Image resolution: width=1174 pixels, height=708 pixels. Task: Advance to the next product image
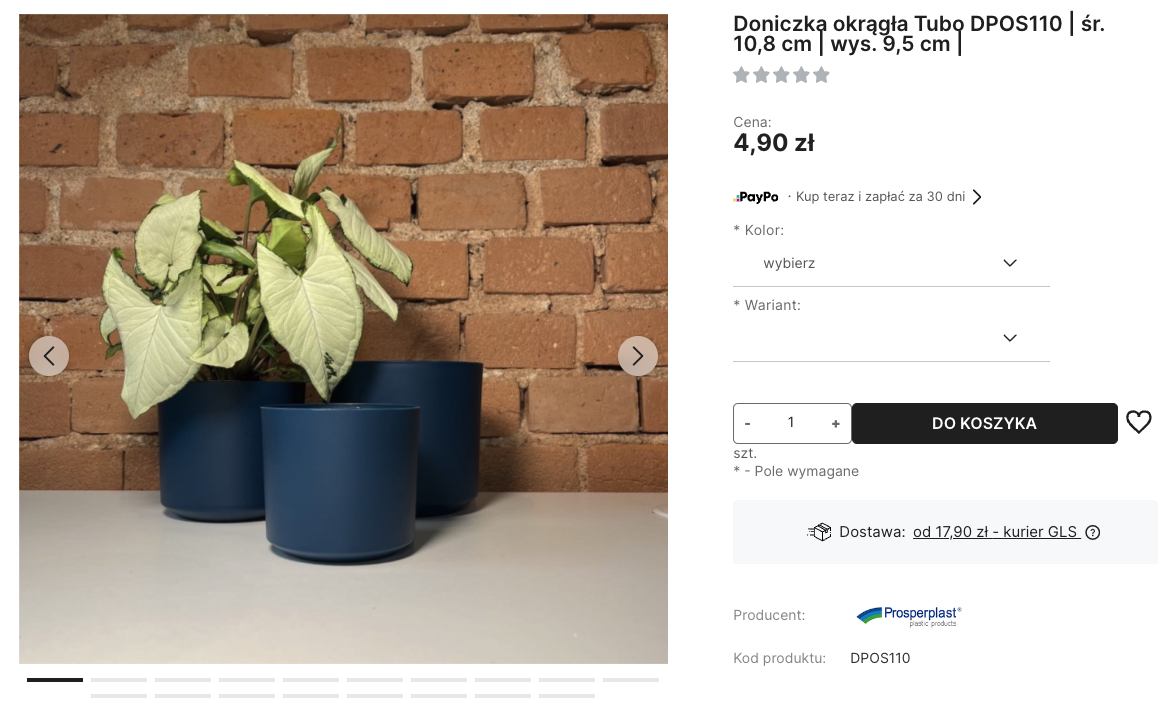point(638,356)
